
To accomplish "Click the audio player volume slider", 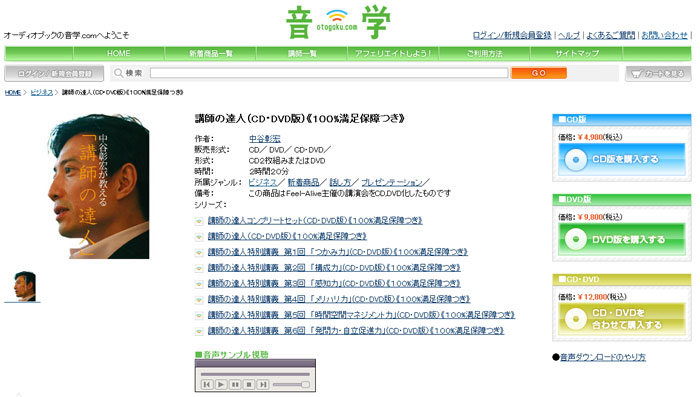I will coord(291,384).
